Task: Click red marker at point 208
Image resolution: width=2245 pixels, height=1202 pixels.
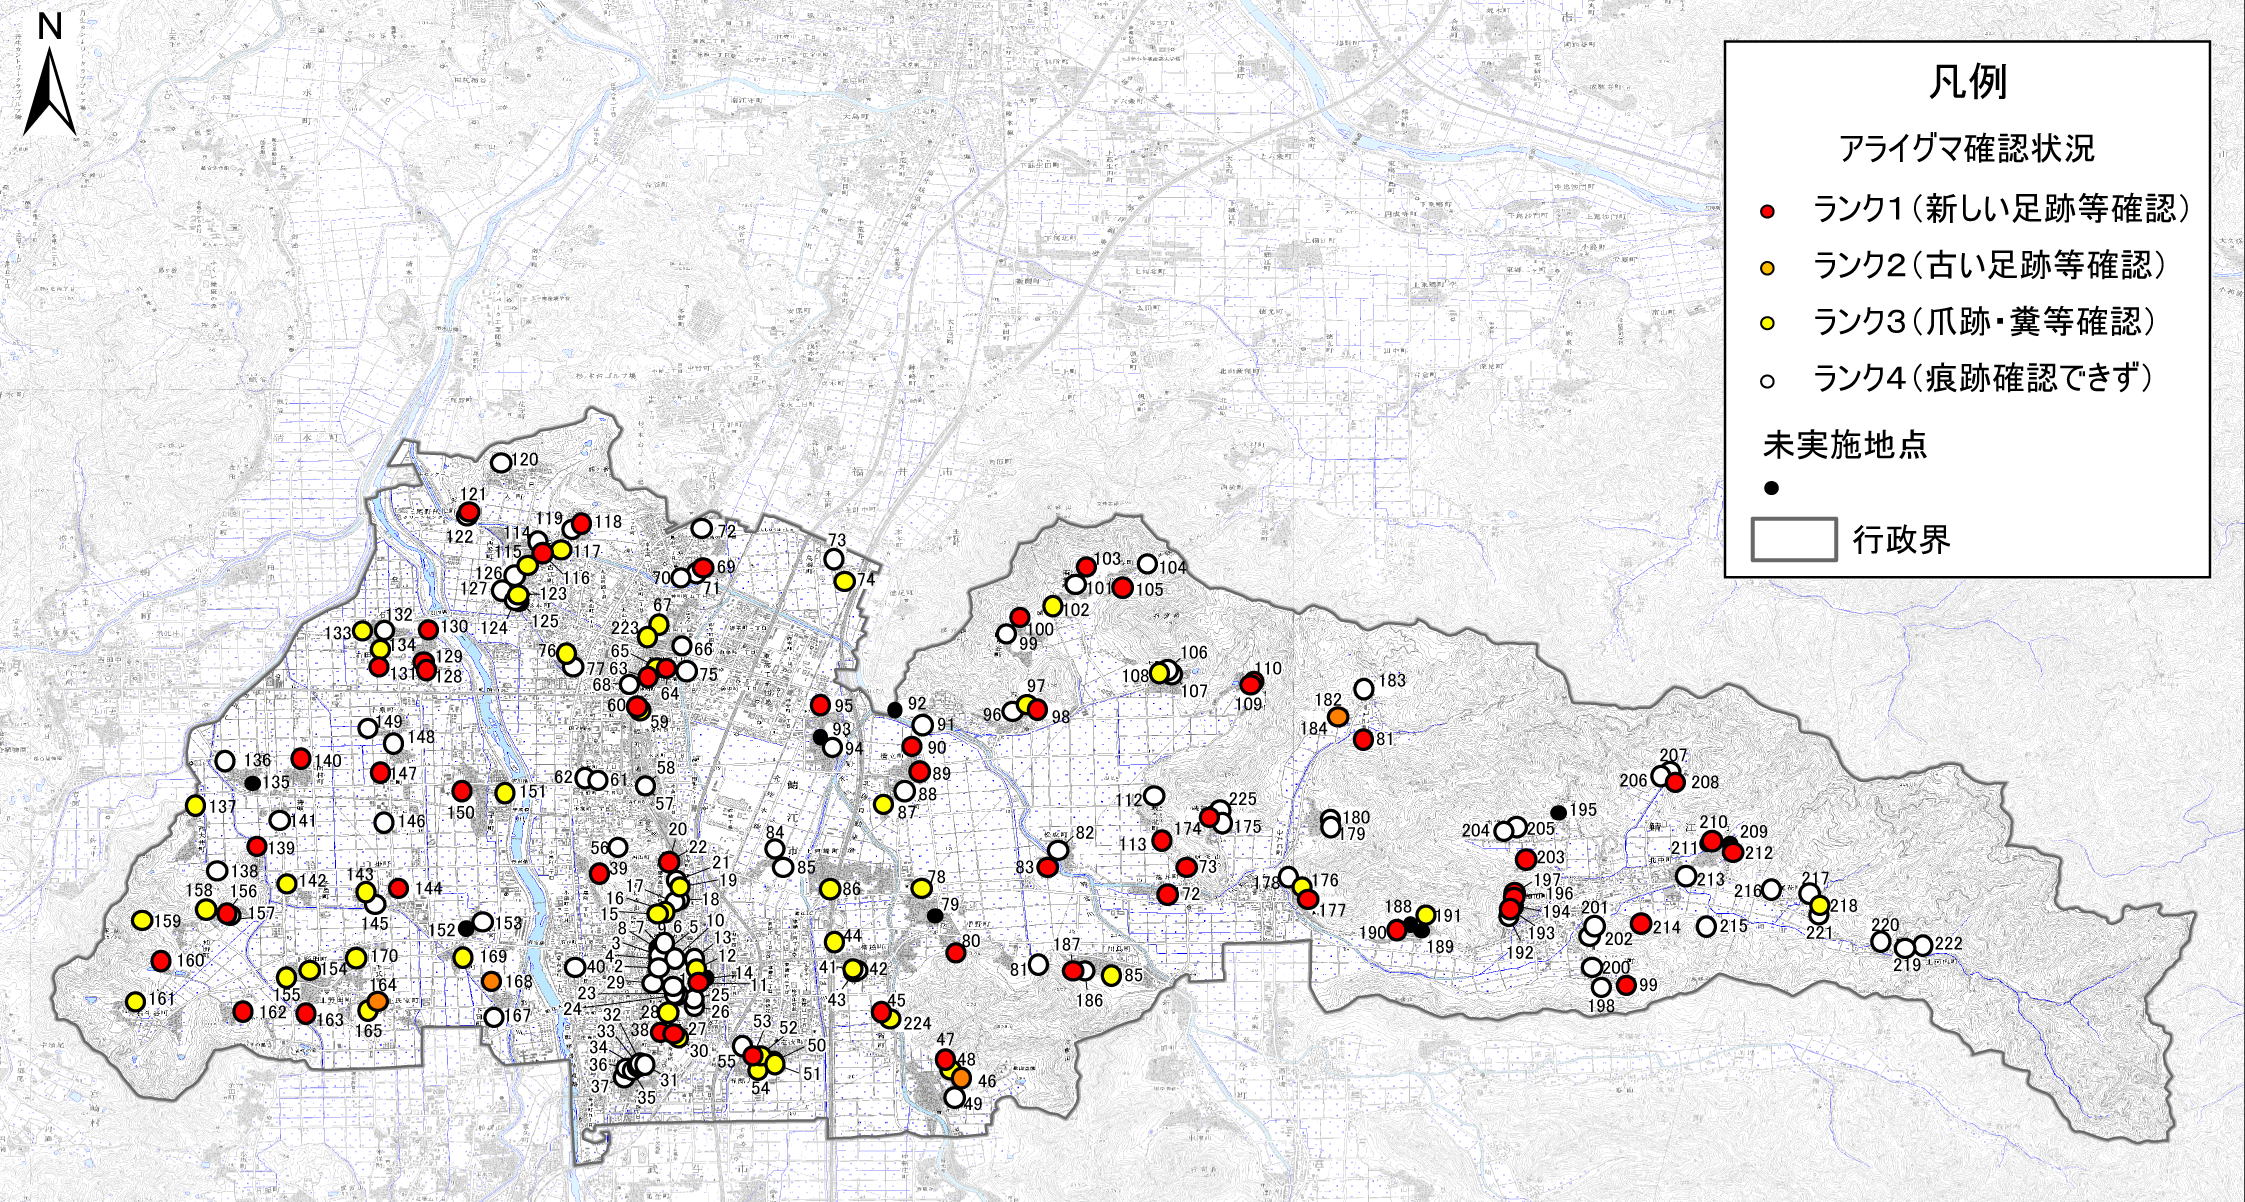Action: pos(1675,782)
